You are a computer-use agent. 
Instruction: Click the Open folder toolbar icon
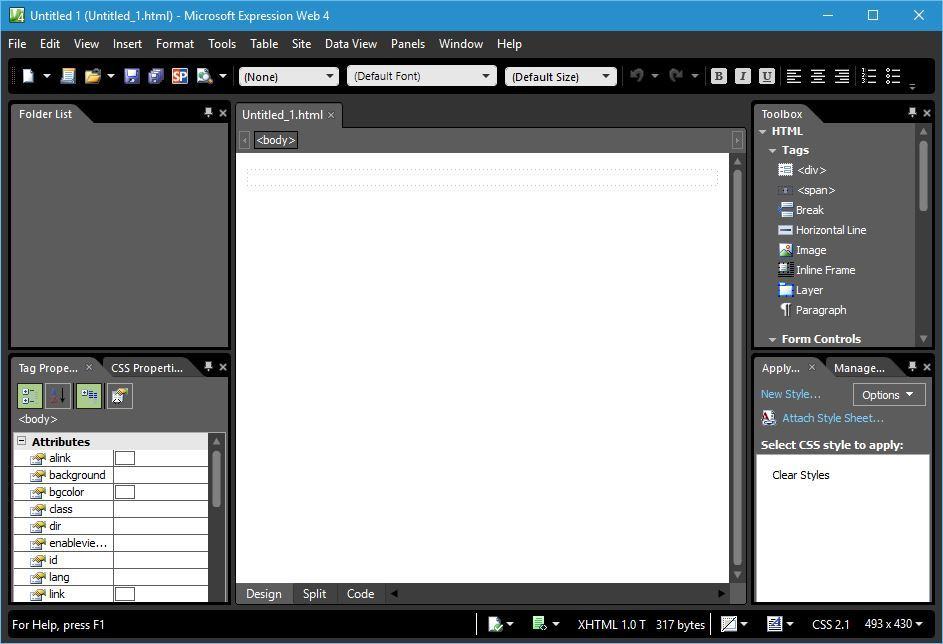click(x=93, y=76)
